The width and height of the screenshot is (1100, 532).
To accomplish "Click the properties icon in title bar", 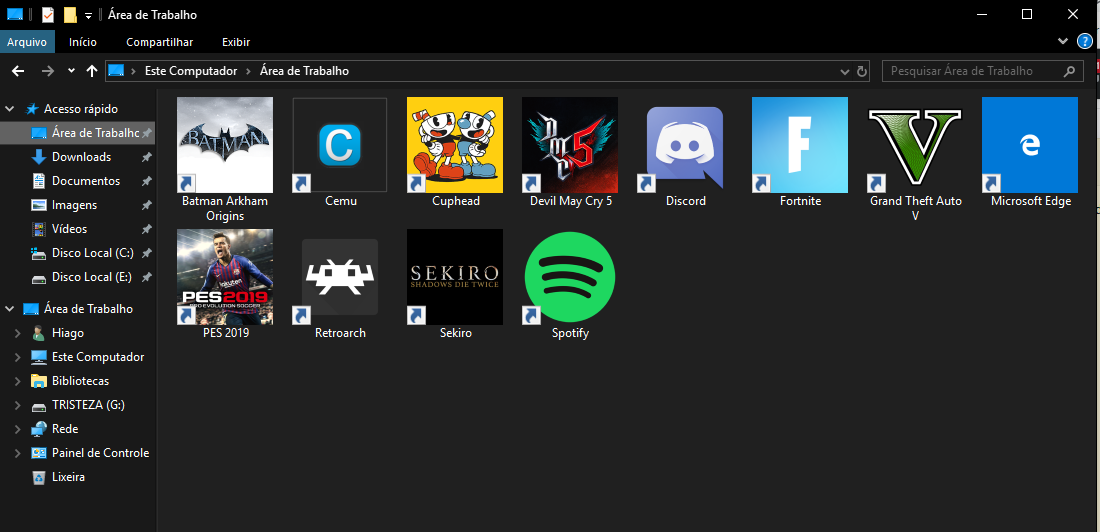I will coord(48,15).
